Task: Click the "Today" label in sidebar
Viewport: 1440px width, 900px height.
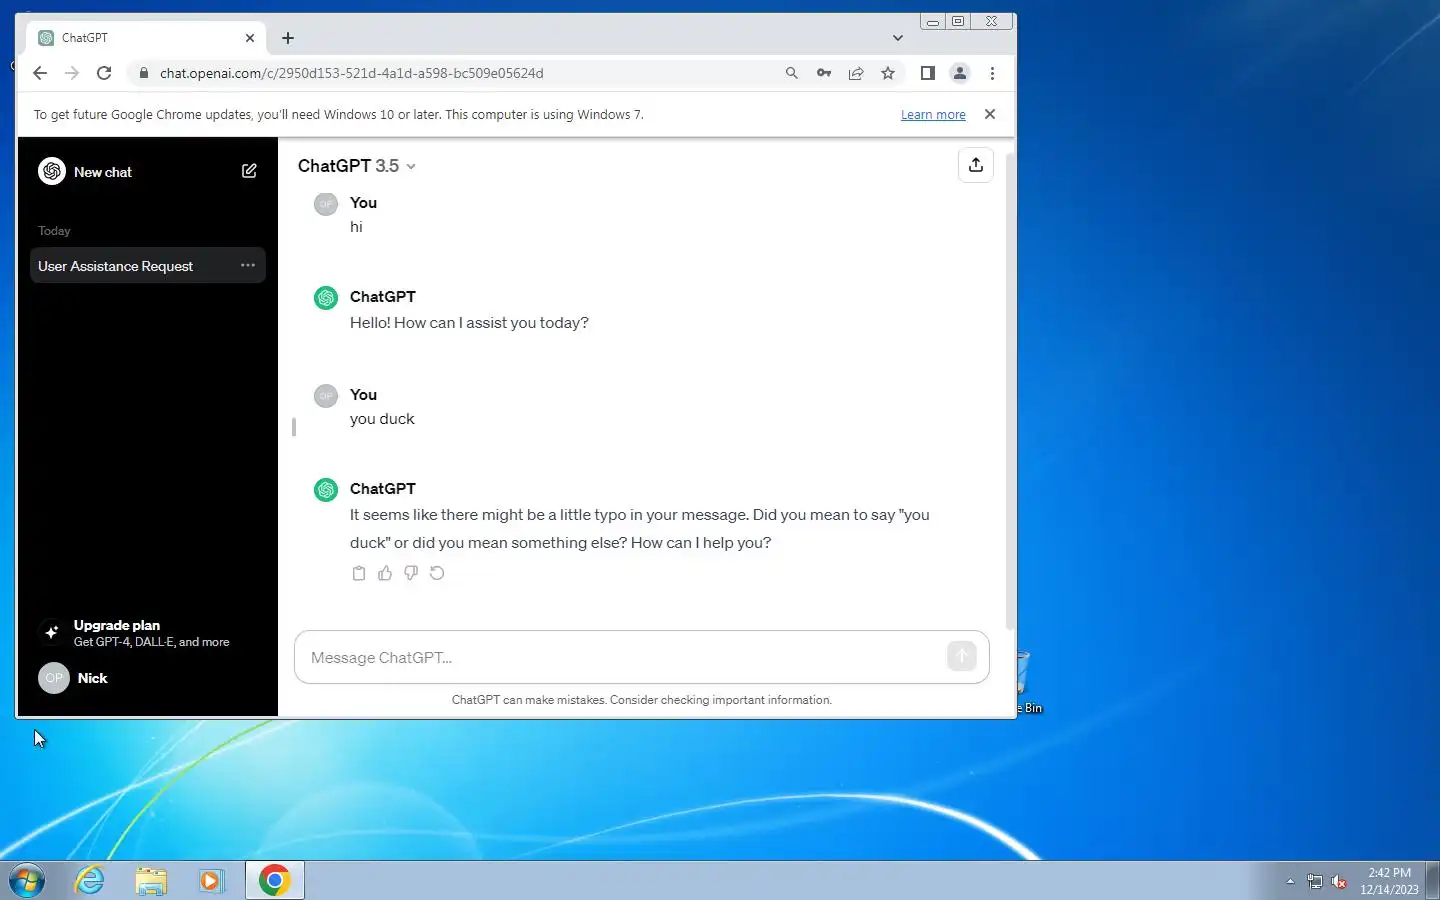Action: point(54,231)
